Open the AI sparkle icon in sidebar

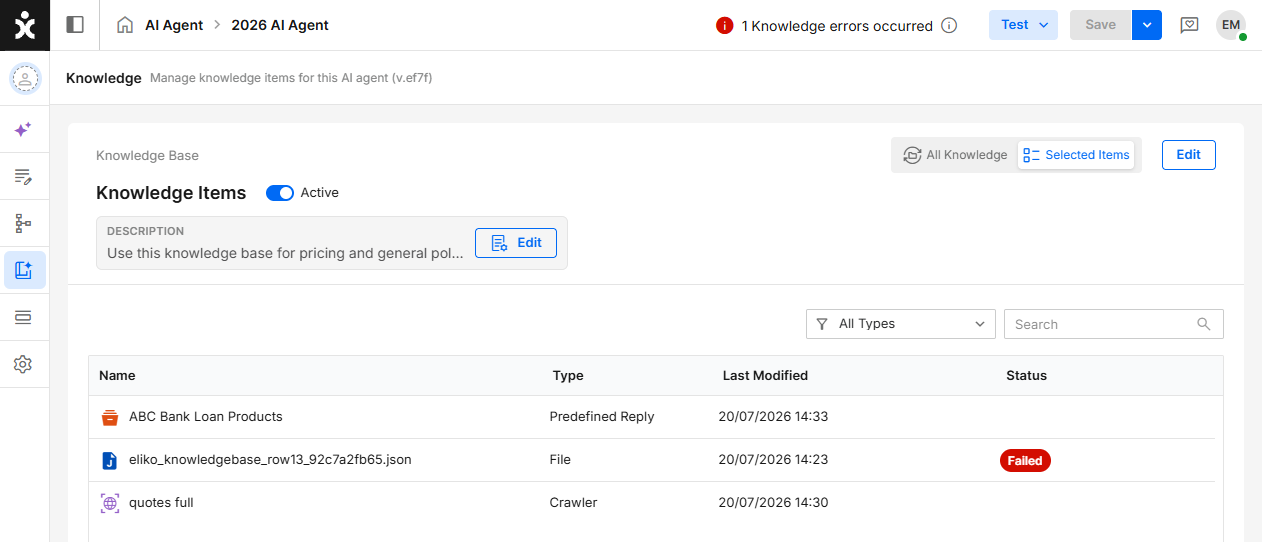23,129
